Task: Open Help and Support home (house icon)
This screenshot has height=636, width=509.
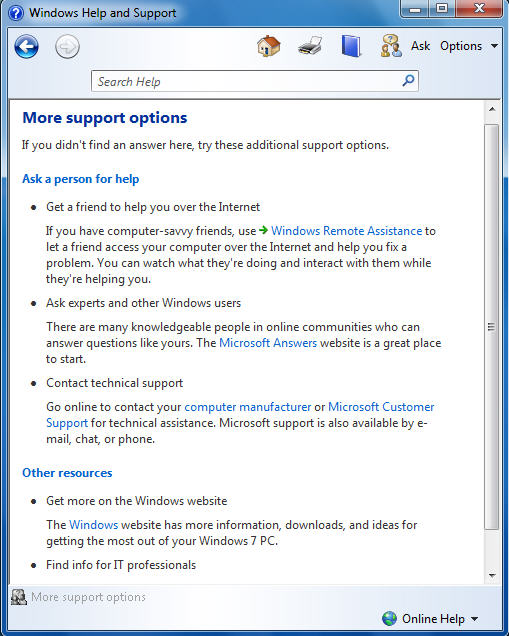Action: coord(268,46)
